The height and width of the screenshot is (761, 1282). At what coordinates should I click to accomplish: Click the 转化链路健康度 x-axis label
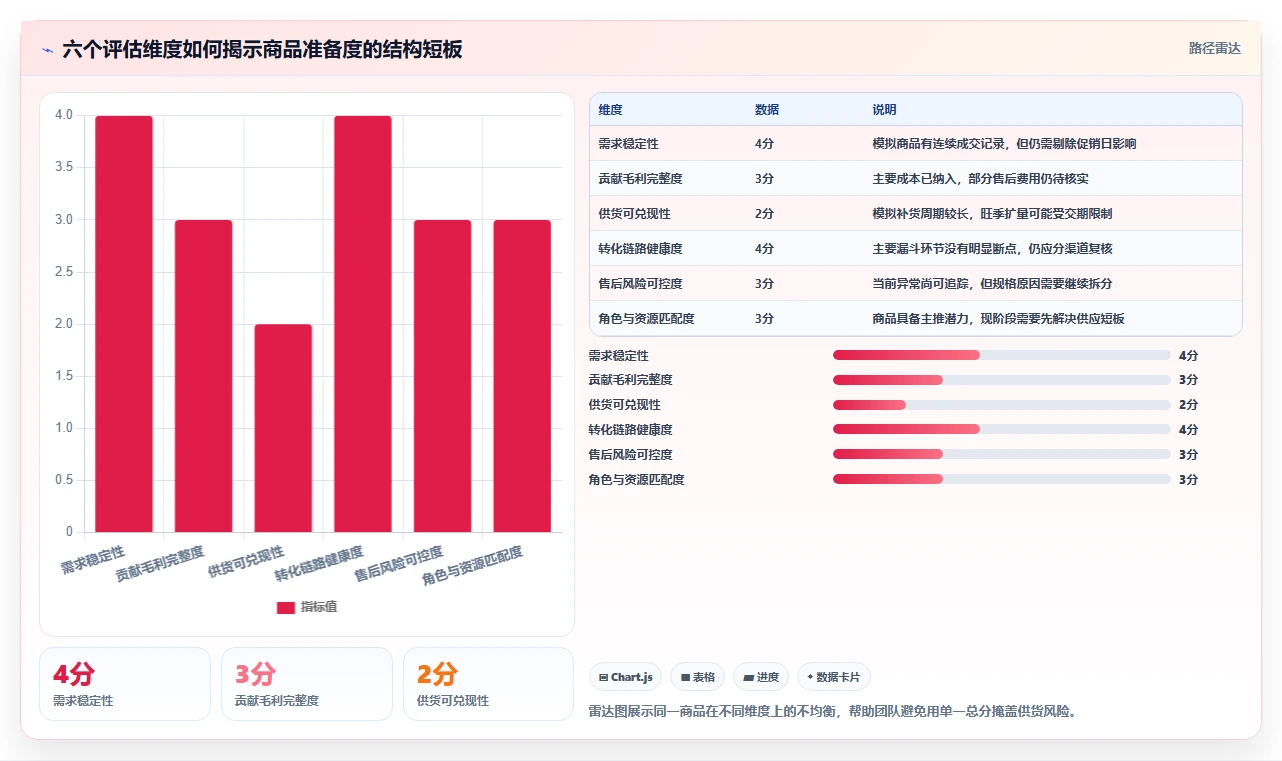(319, 565)
